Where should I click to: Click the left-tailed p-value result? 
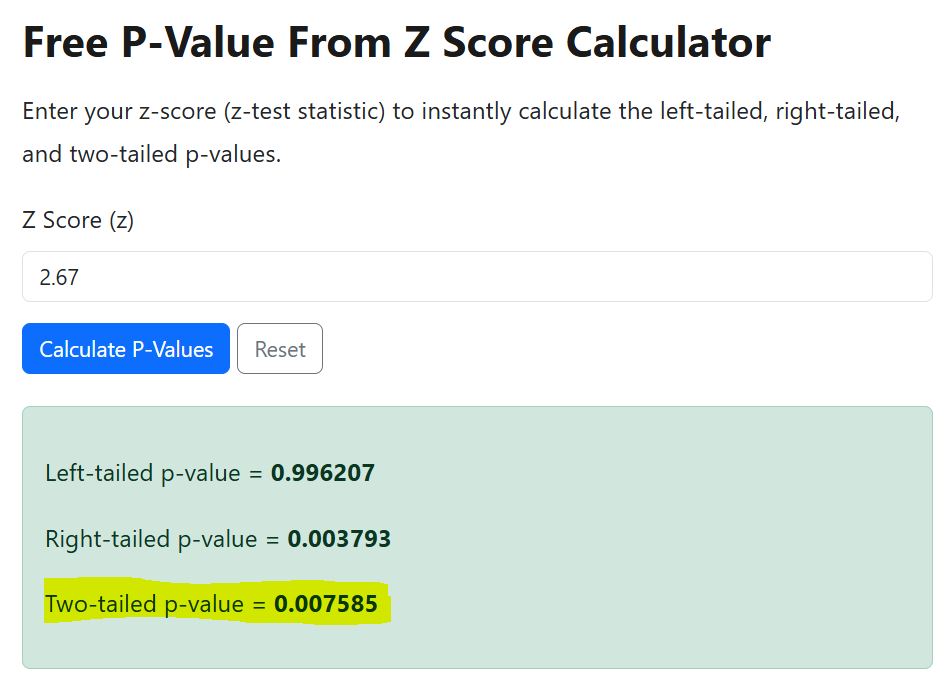pyautogui.click(x=208, y=472)
